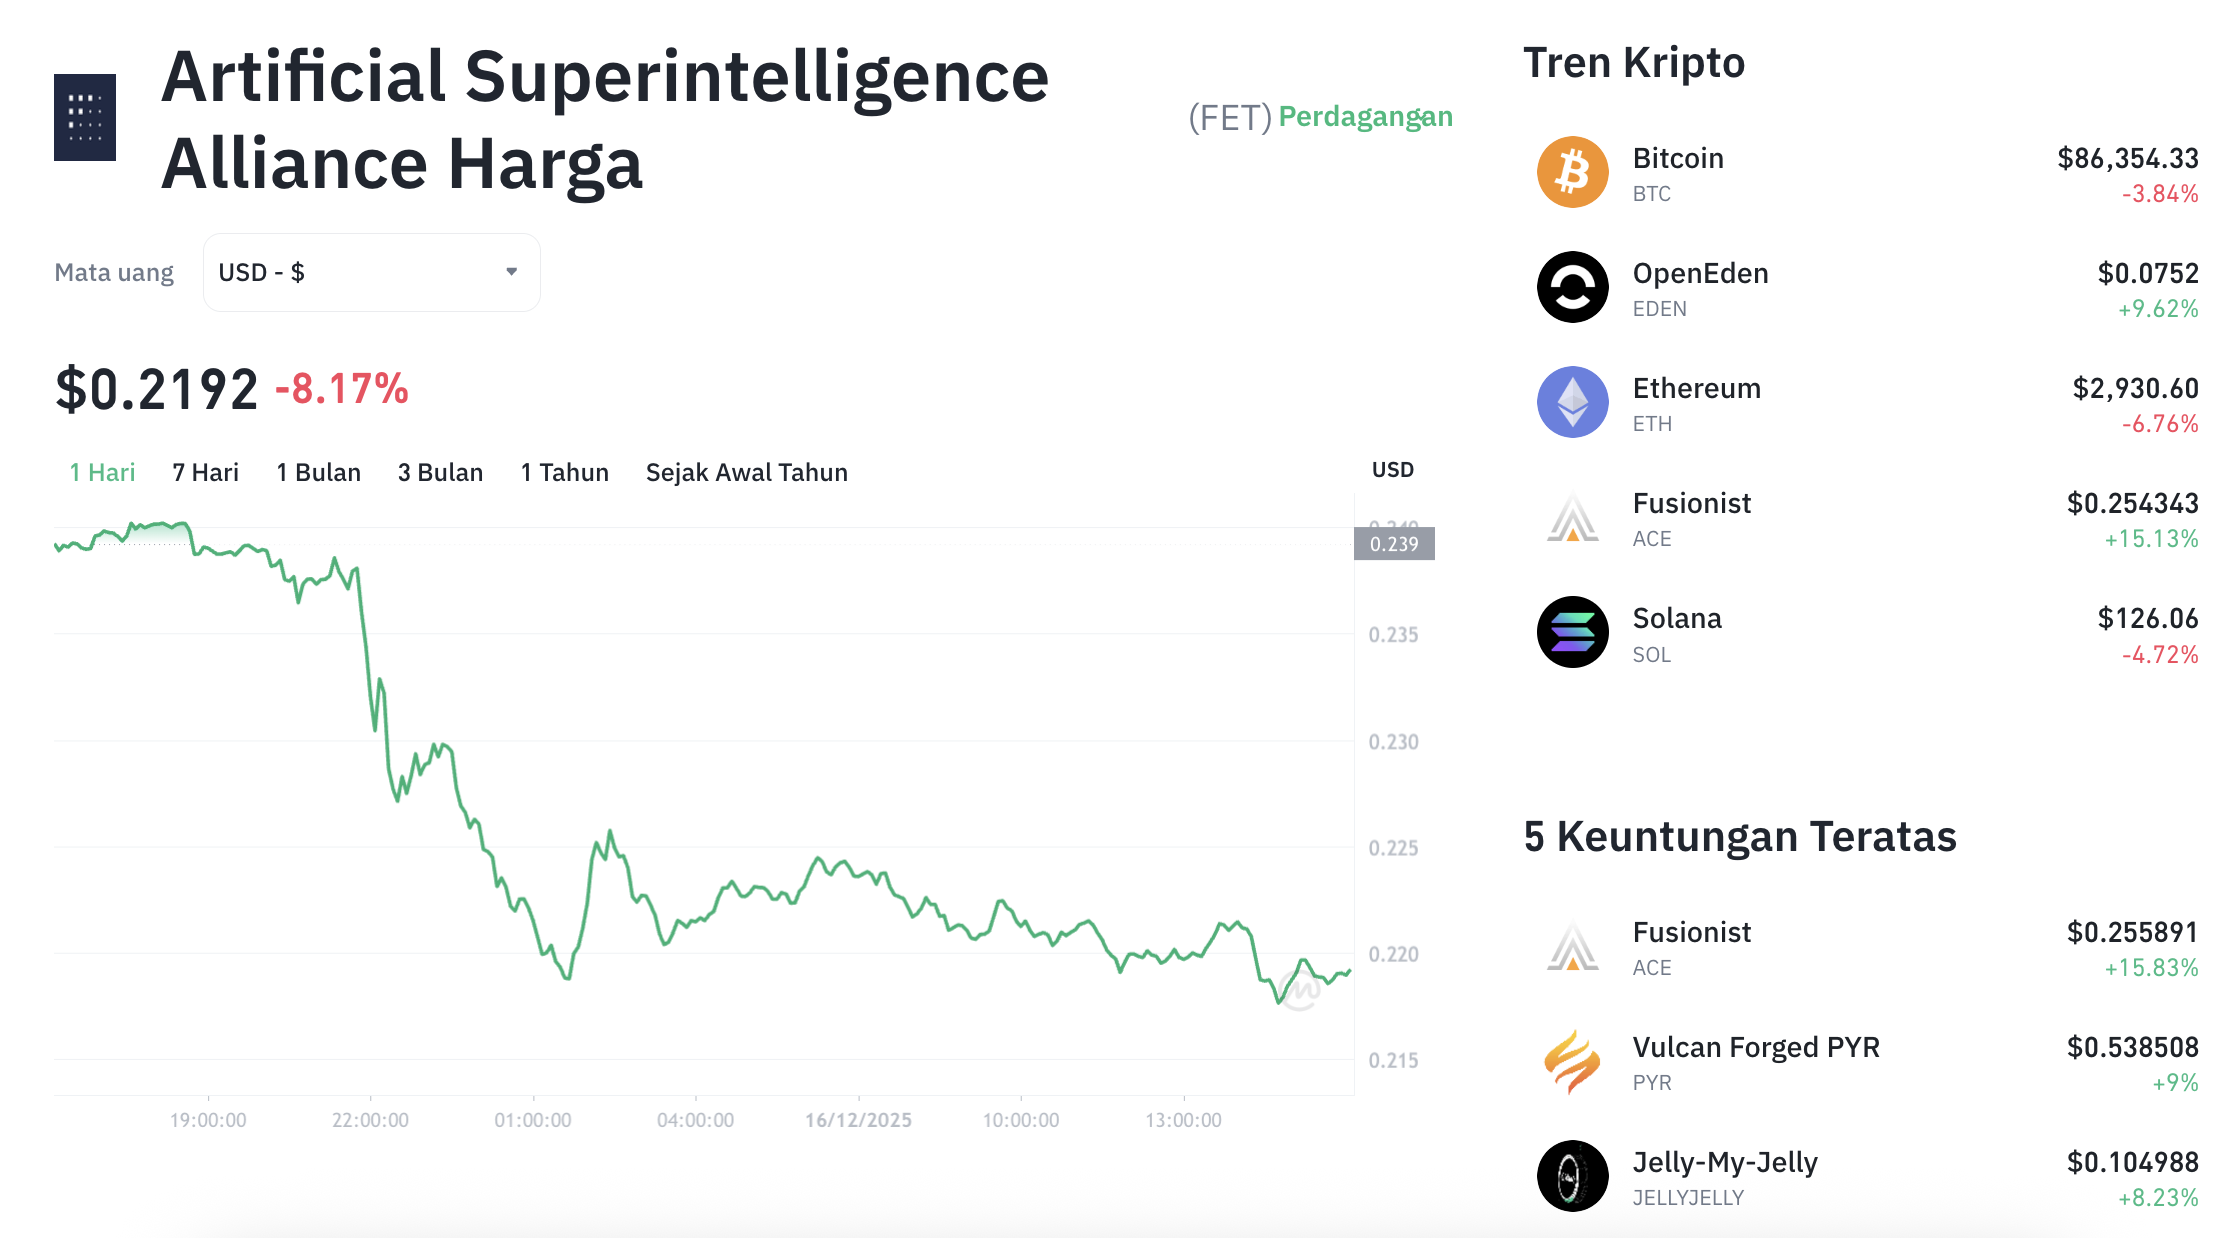Click the Jelly-My-Jelly token icon
Screen dimensions: 2220x1238
pyautogui.click(x=1572, y=1176)
